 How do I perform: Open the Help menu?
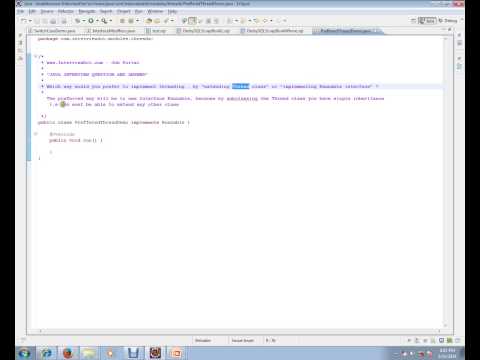[172, 11]
